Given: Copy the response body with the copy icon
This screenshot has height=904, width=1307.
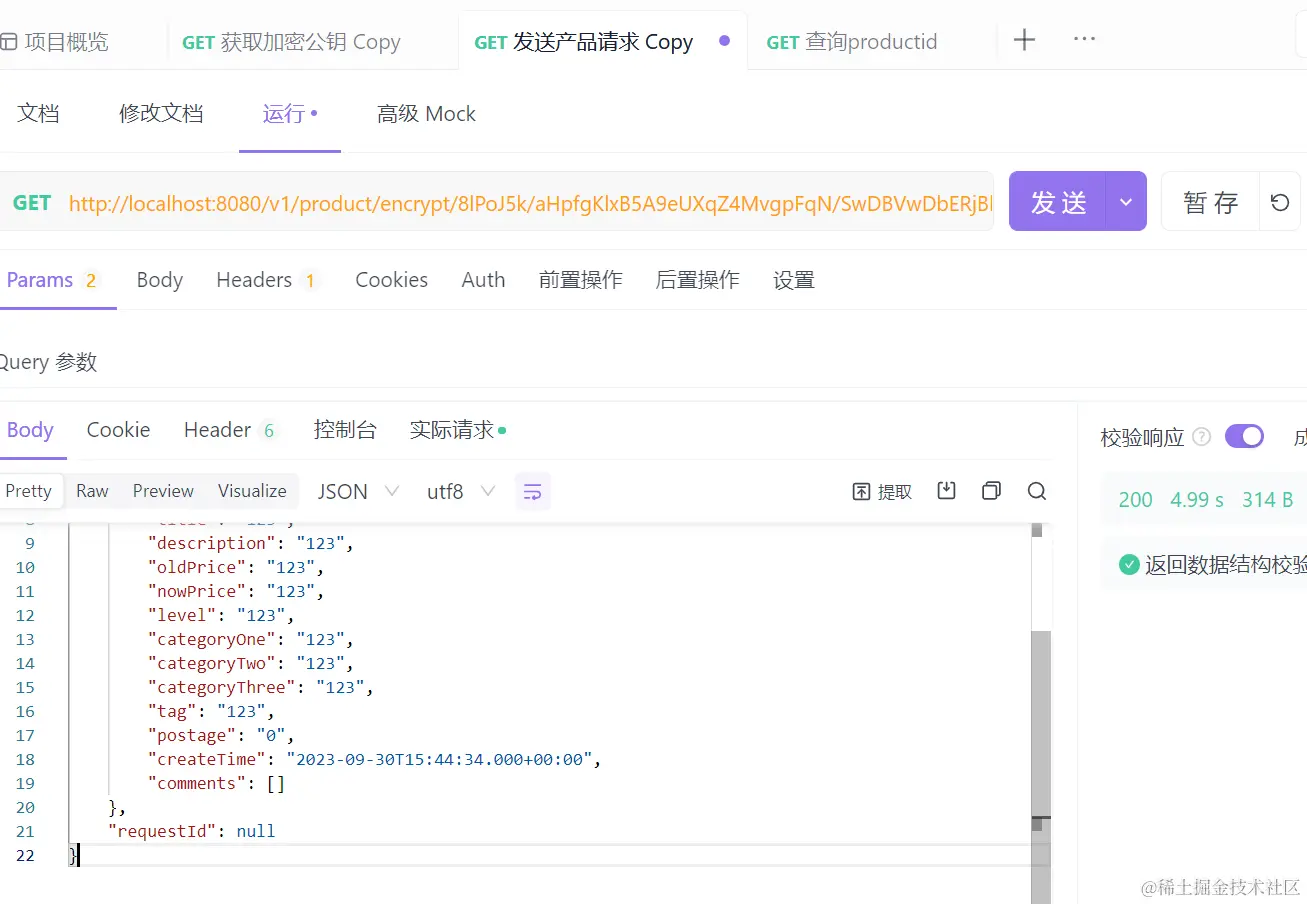Looking at the screenshot, I should 991,490.
